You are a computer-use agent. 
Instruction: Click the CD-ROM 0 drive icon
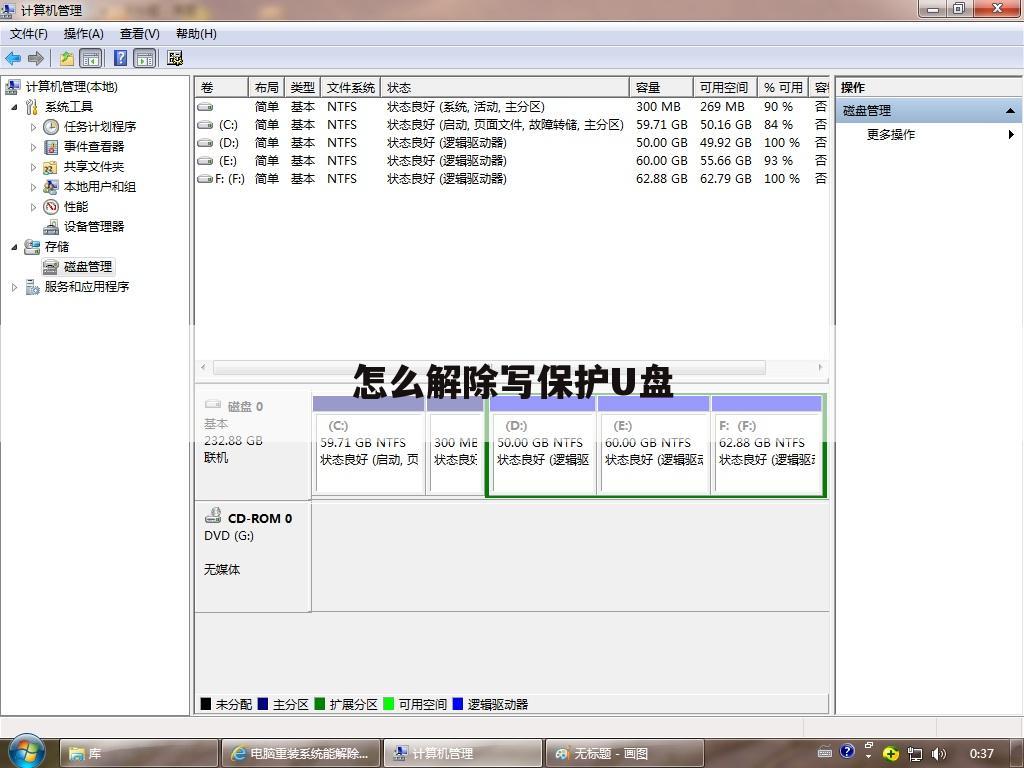click(x=213, y=515)
